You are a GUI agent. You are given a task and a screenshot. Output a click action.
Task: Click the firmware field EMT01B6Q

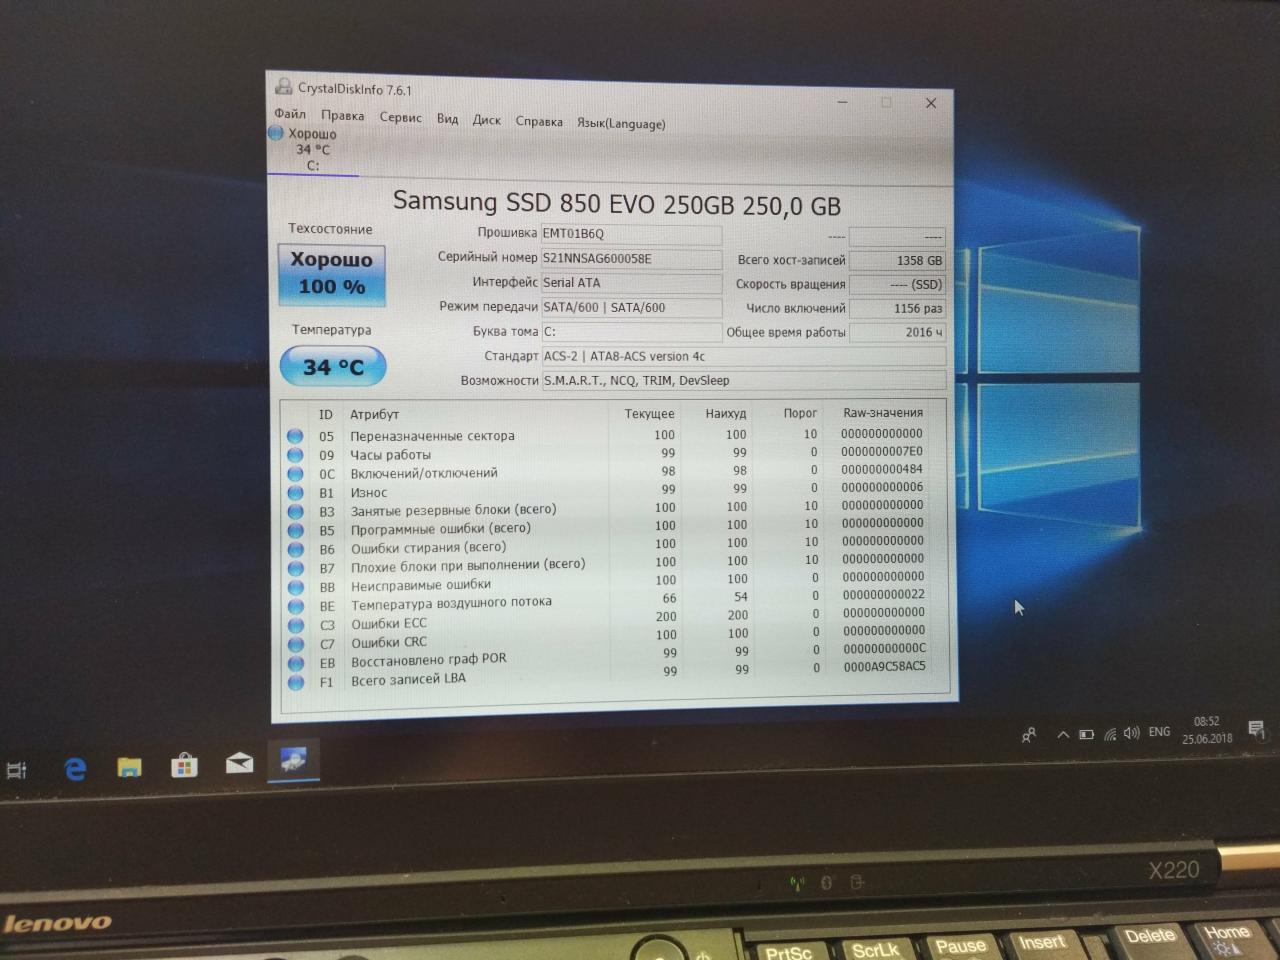[x=631, y=234]
